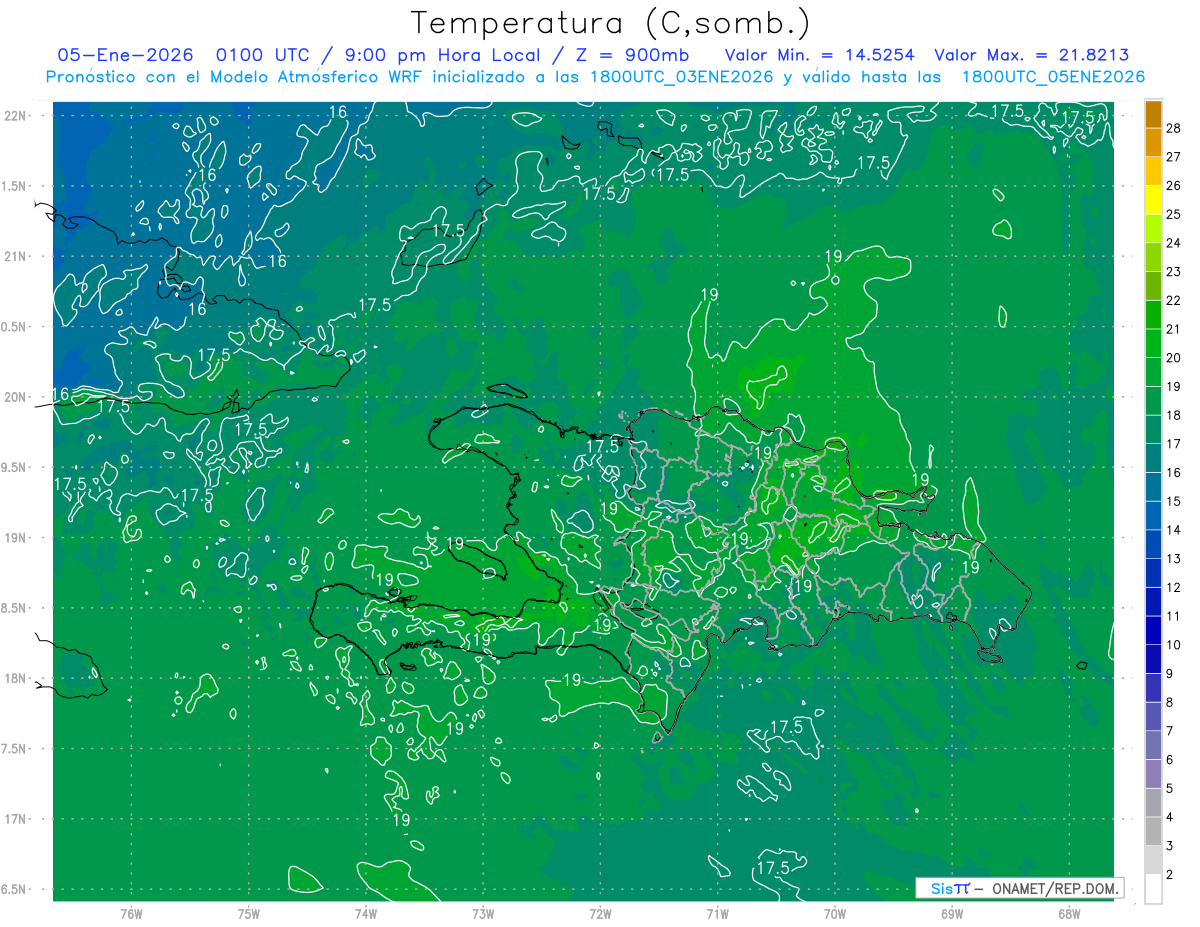Screen dimensions: 1200x927
Task: Click the color scale label '28'
Action: [1174, 128]
